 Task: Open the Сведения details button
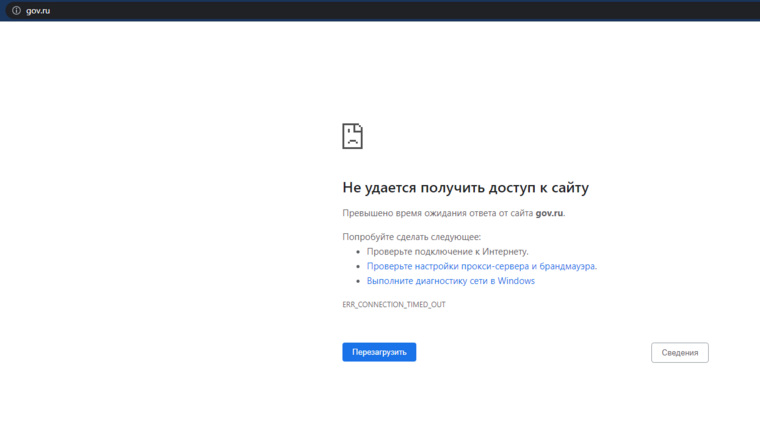pos(680,353)
